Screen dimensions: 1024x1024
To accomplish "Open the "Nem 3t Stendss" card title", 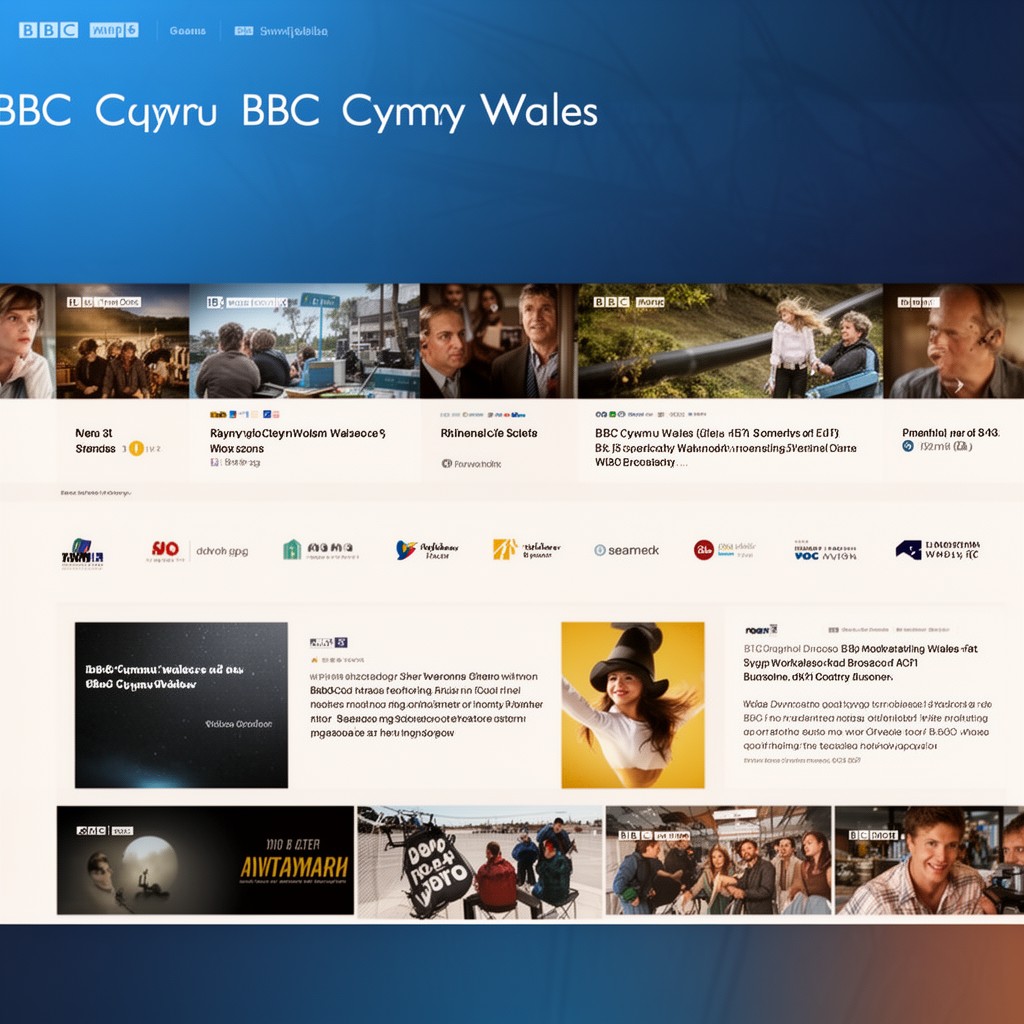I will (95, 441).
